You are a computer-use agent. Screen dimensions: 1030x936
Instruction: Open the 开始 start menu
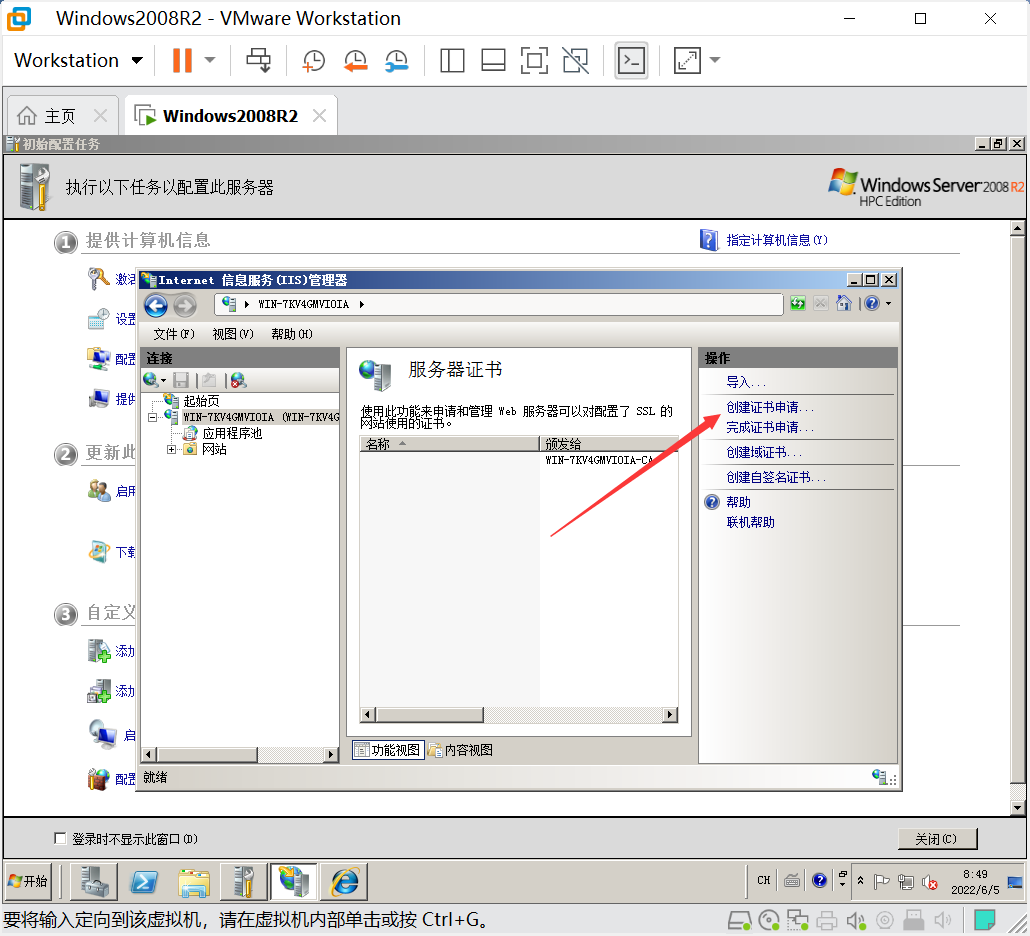tap(28, 881)
